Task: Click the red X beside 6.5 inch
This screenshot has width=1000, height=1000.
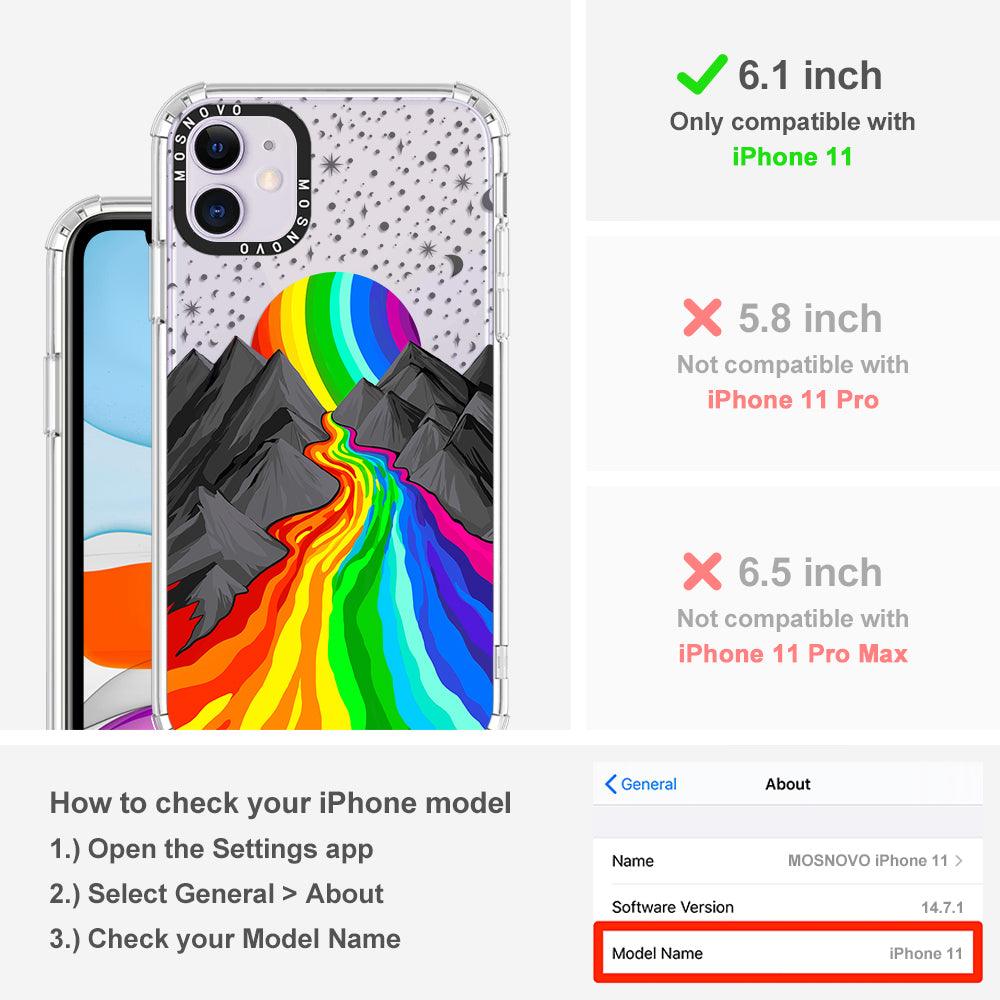Action: tap(702, 571)
